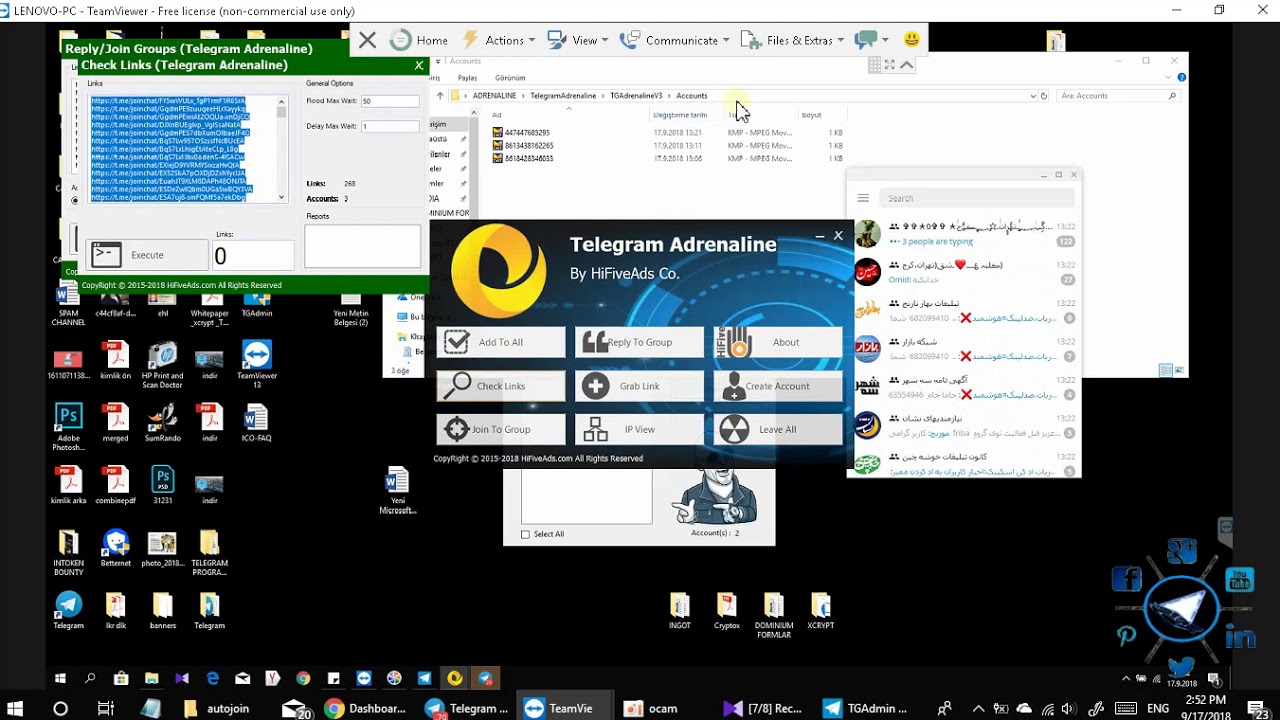
Task: Click the Reports text box
Action: coord(362,246)
